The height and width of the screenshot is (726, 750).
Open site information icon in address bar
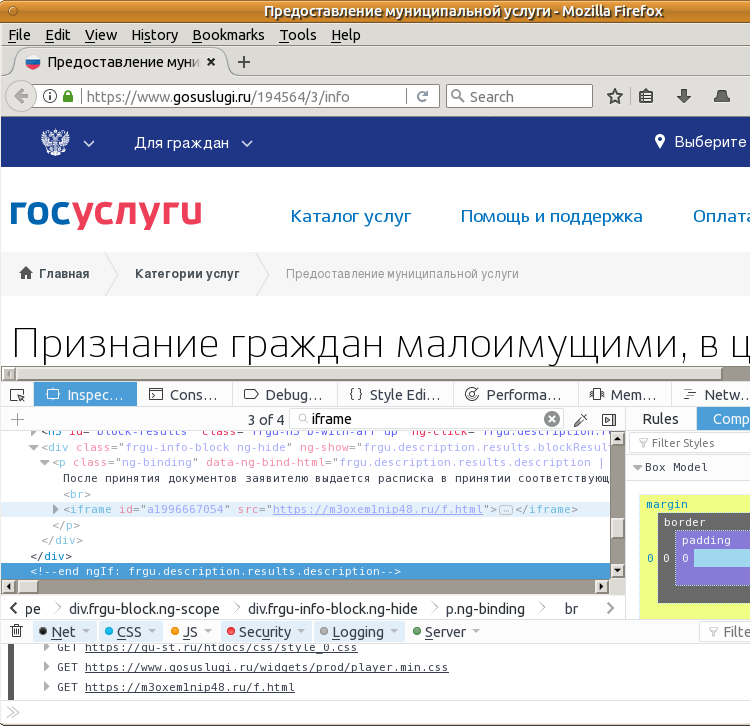click(50, 97)
